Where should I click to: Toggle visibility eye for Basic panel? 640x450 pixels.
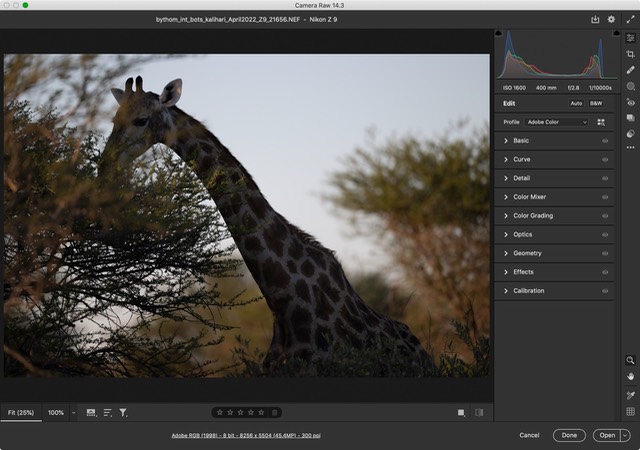605,141
